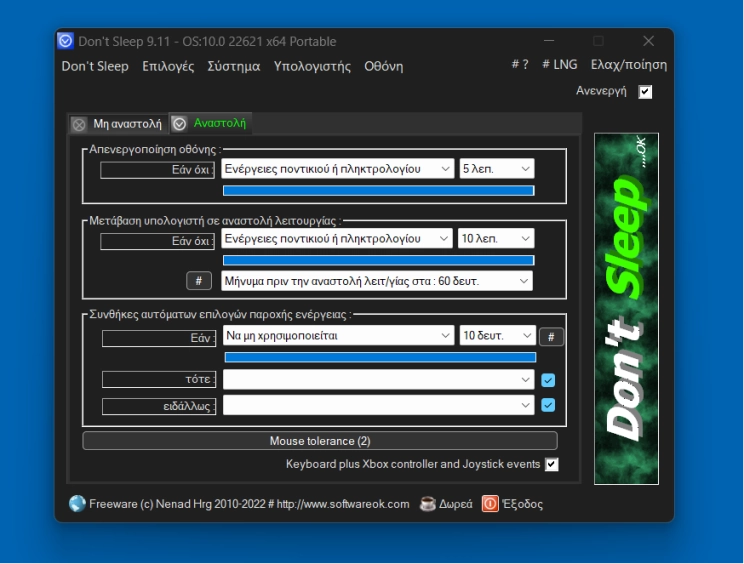Click the Mouse tolerance (2) button
Screen dimensions: 744x564
click(320, 441)
